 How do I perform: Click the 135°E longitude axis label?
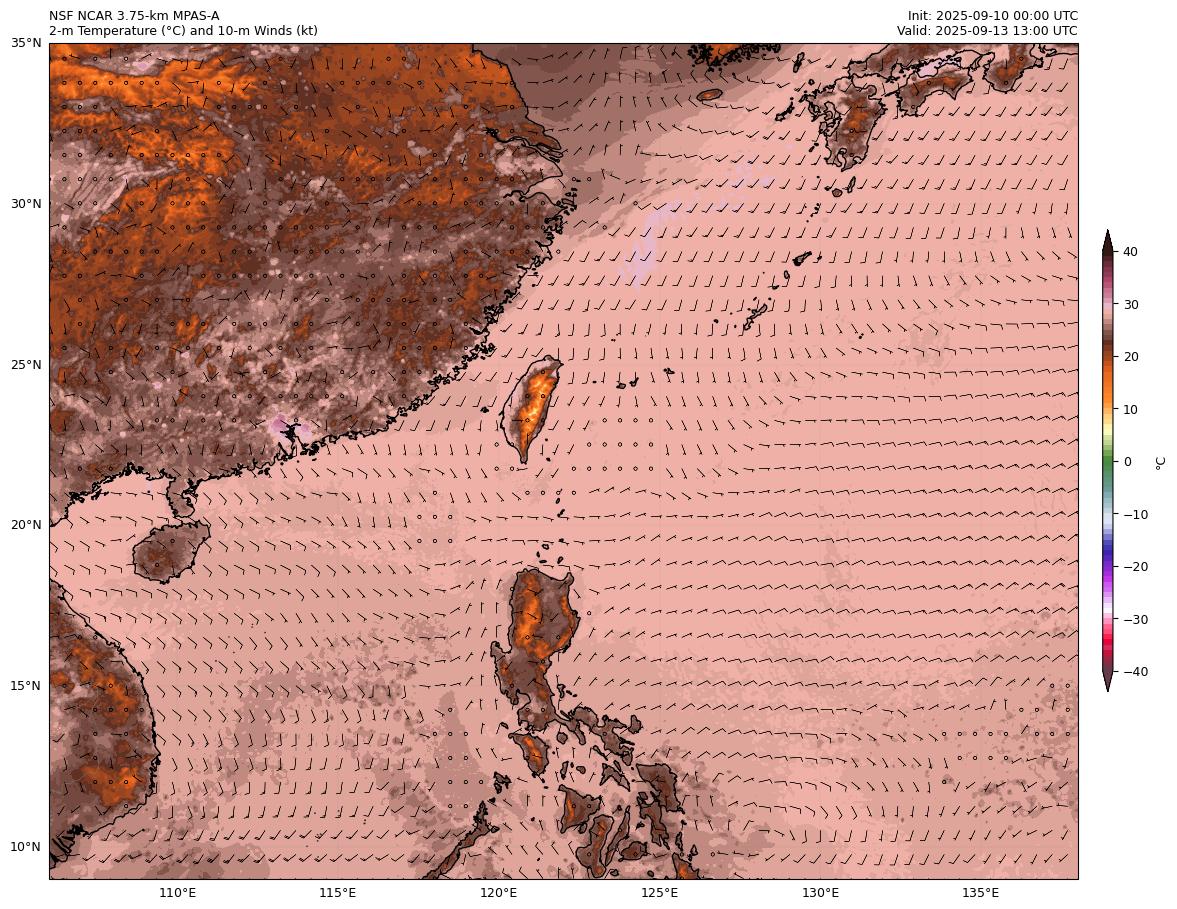tap(980, 893)
